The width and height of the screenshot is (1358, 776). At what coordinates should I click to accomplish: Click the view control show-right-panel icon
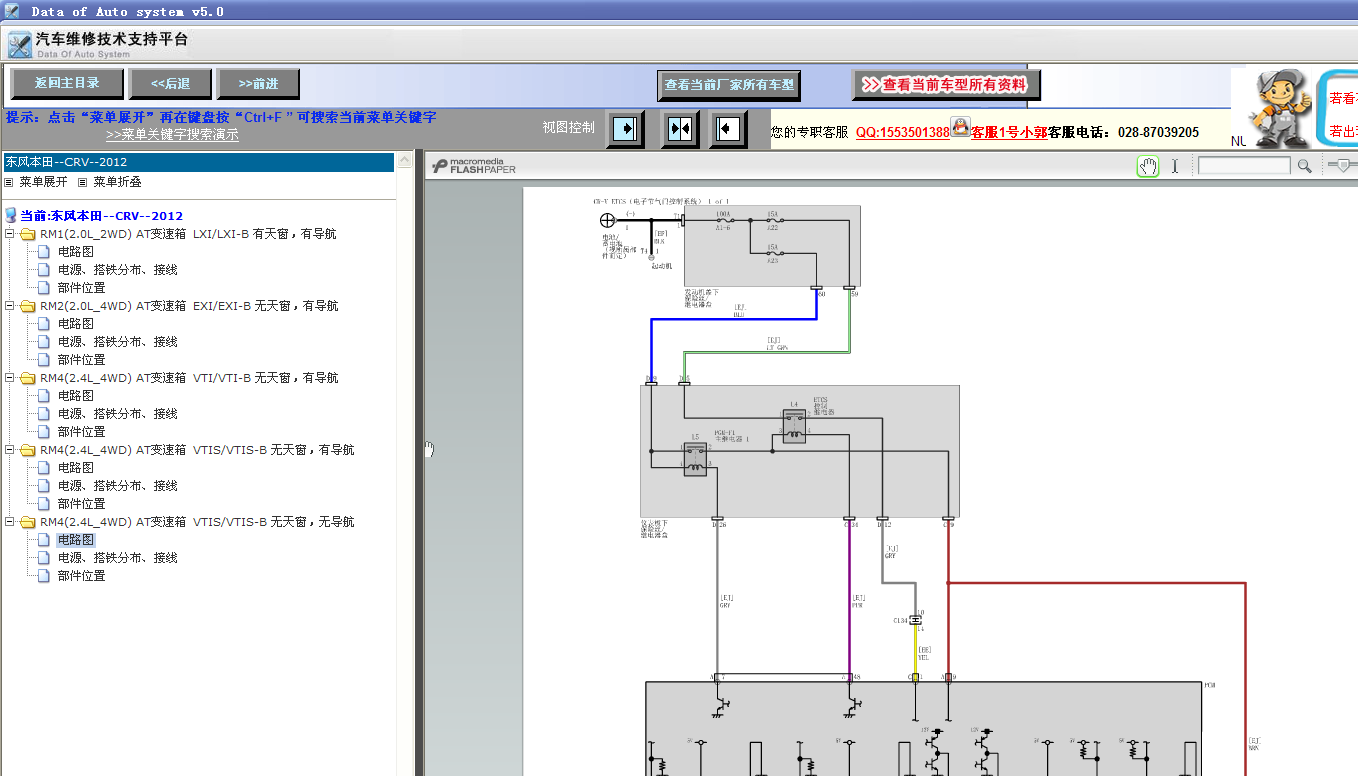coord(625,129)
